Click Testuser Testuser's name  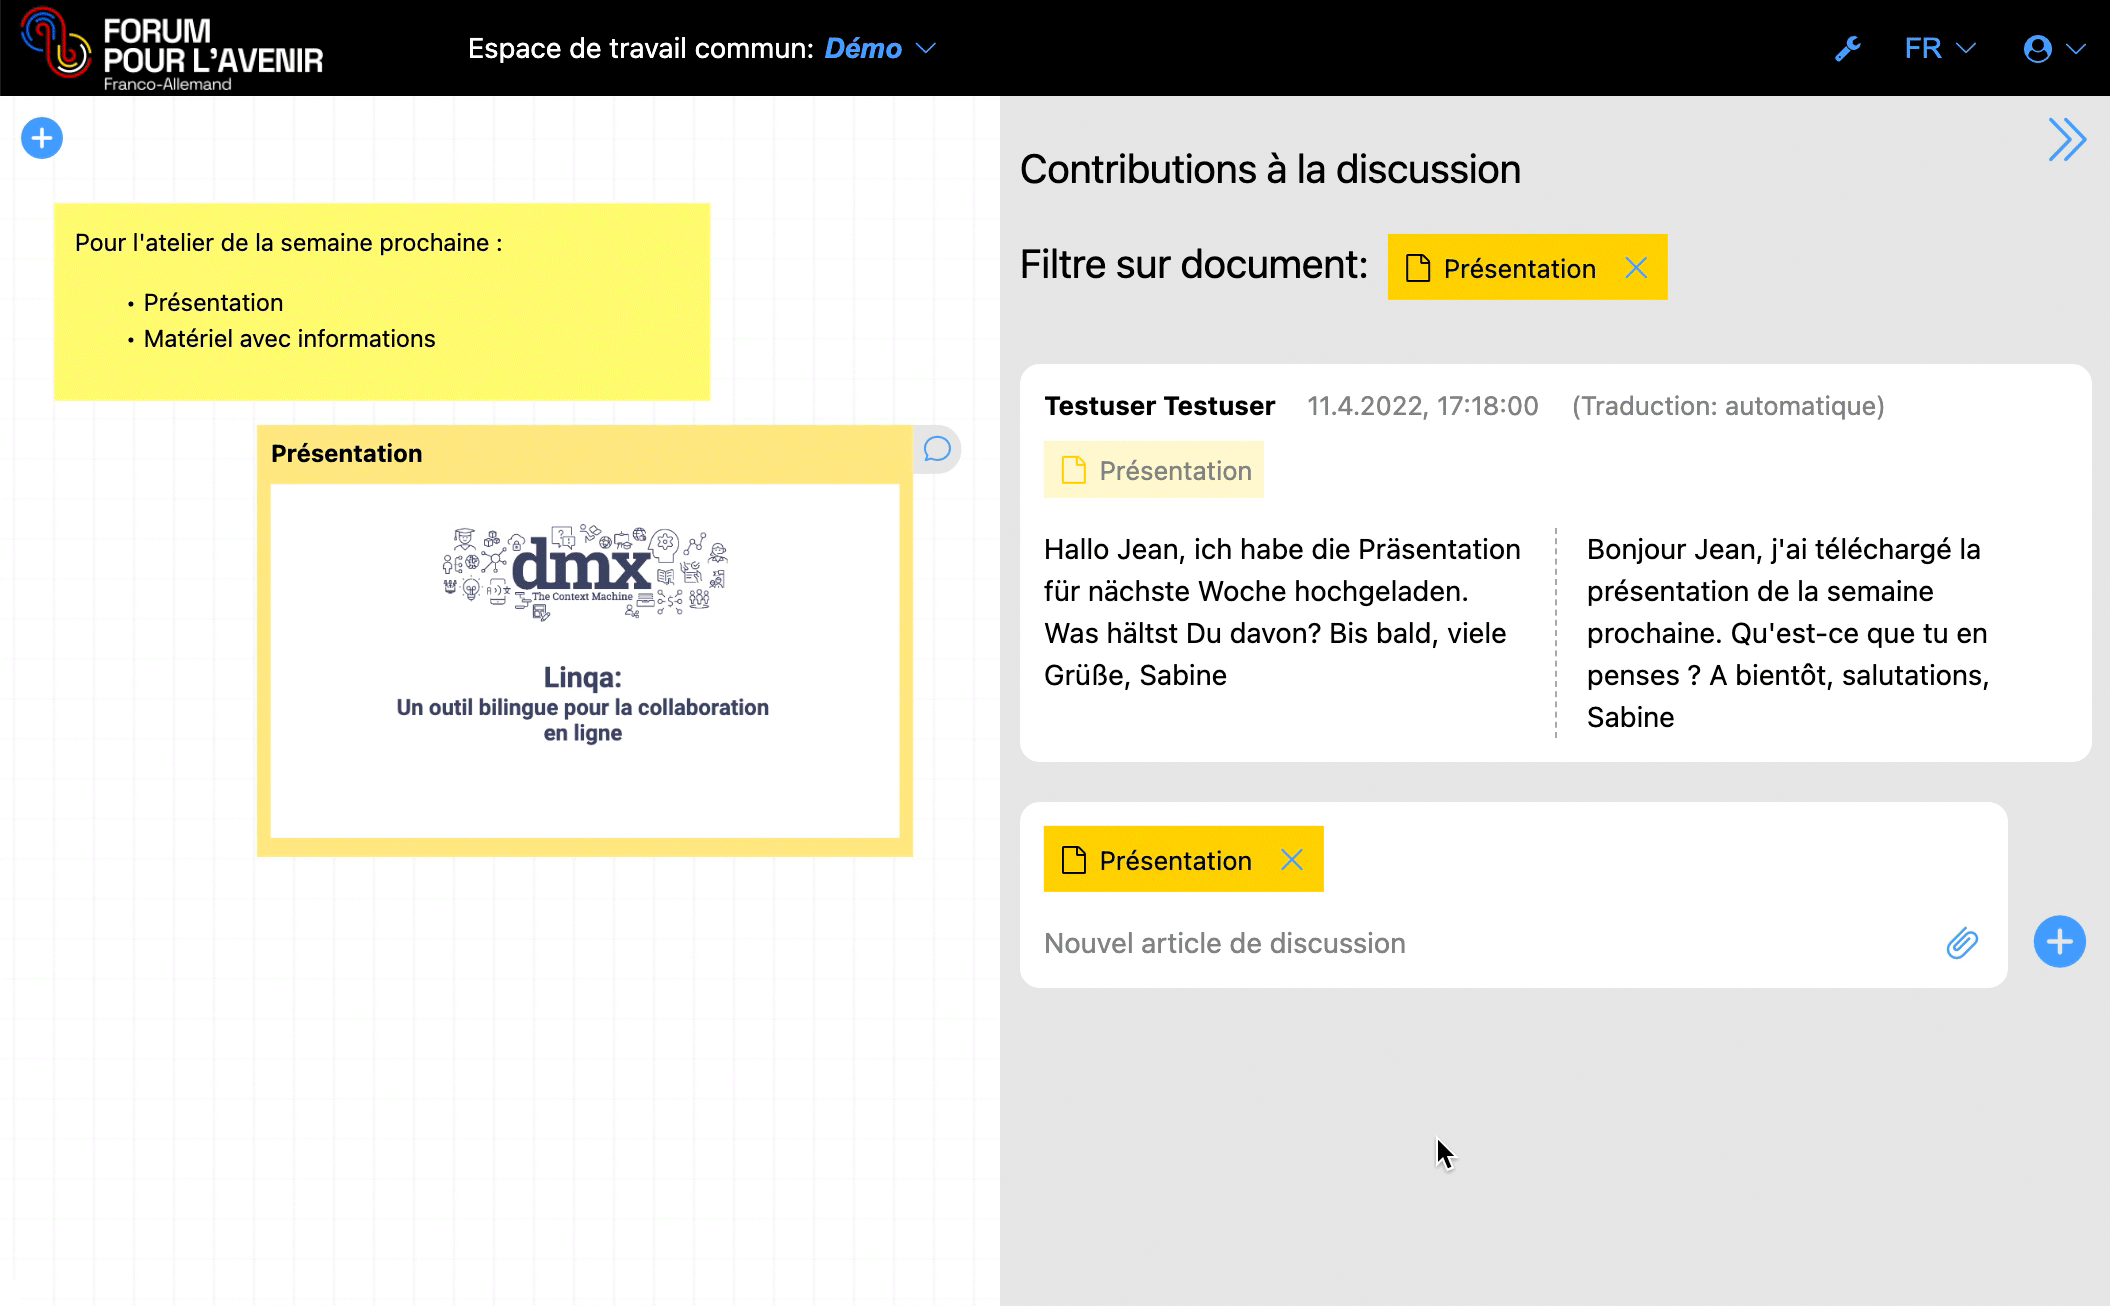(x=1158, y=406)
